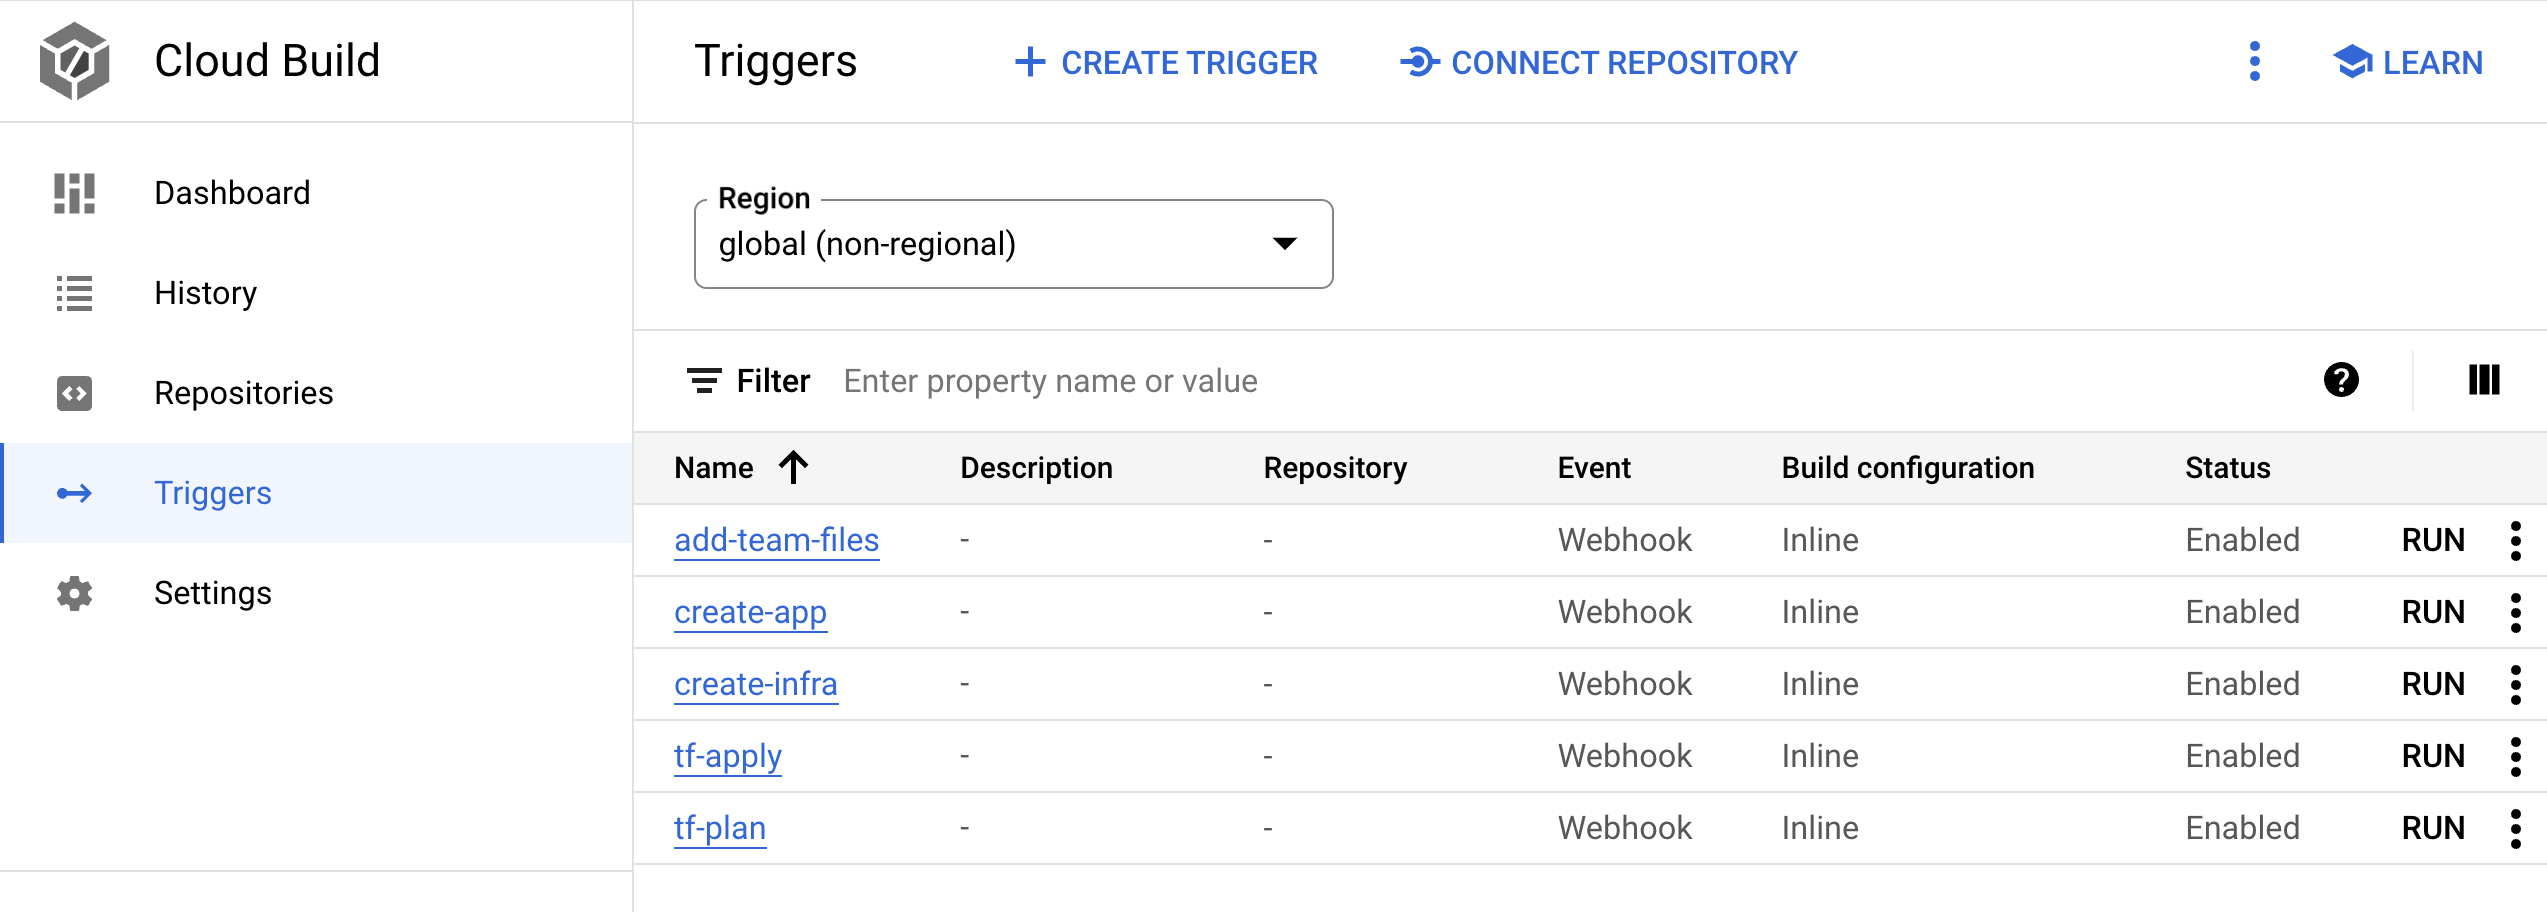Open the create-app trigger link
Viewport: 2547px width, 912px height.
(750, 612)
